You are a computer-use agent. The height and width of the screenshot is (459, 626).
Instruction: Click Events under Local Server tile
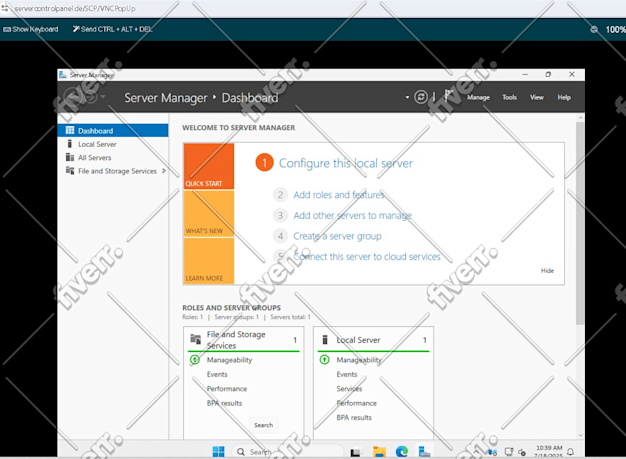point(347,374)
